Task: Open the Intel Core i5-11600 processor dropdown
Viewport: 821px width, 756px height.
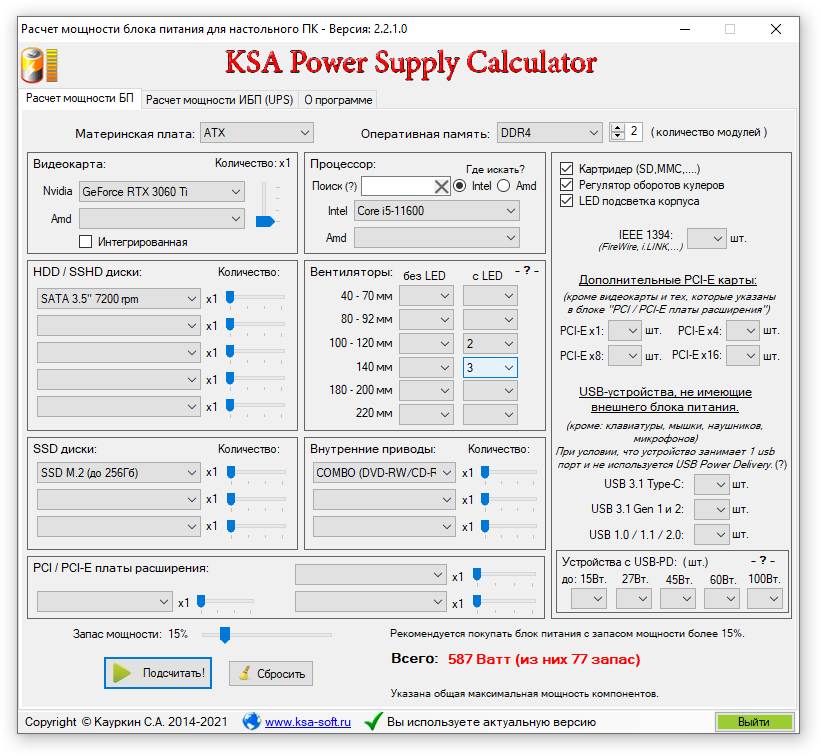Action: coord(437,211)
